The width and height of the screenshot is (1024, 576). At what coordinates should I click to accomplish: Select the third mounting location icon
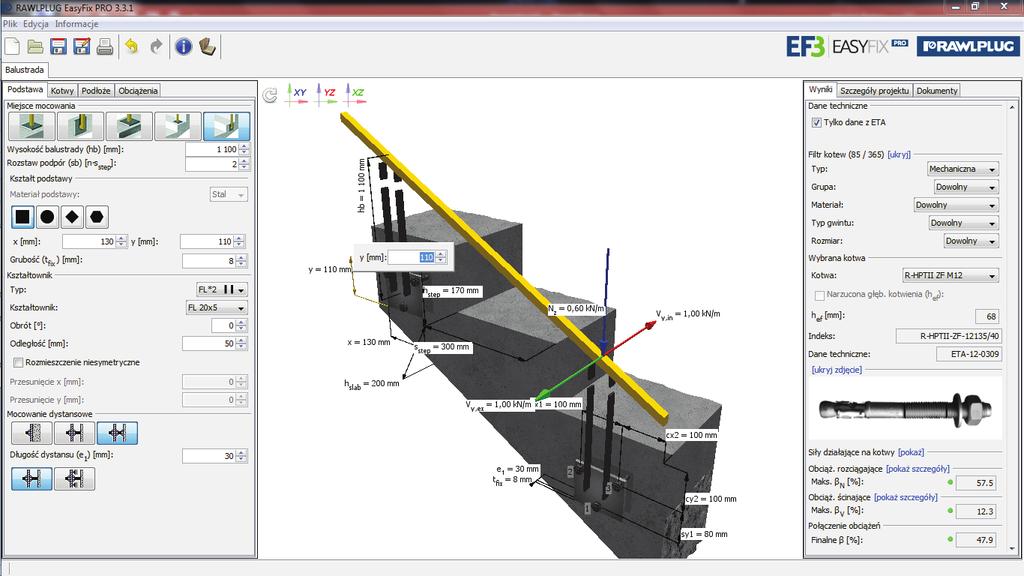(129, 126)
